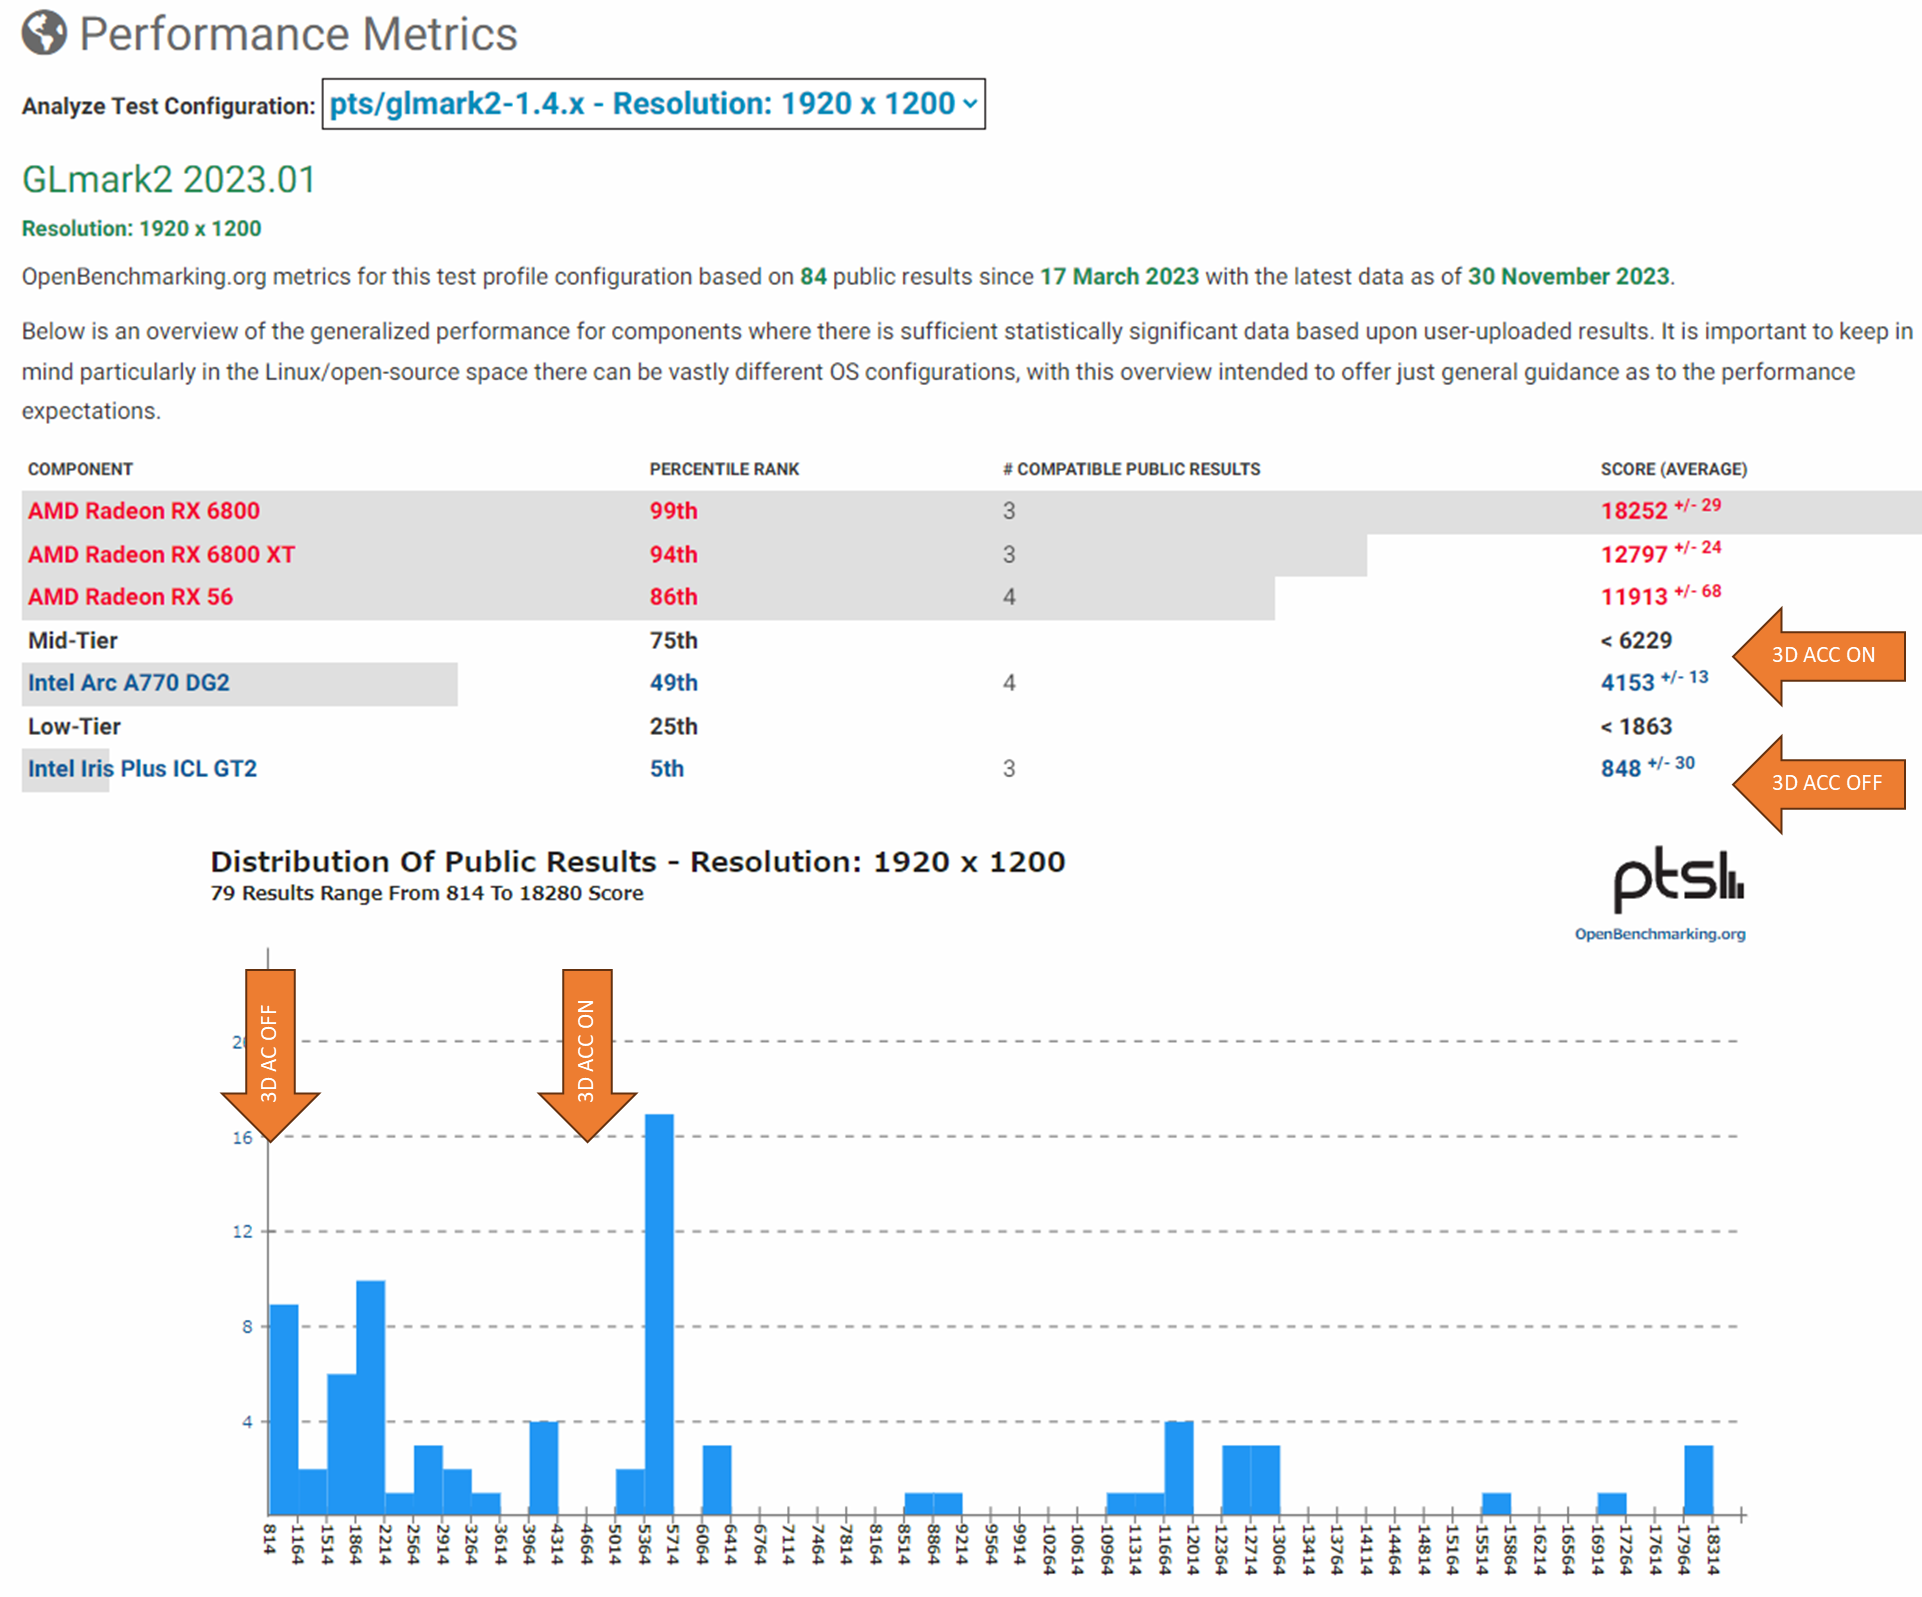The image size is (1922, 1597).
Task: Click the tallest histogram bar at 5364
Action: (659, 1314)
